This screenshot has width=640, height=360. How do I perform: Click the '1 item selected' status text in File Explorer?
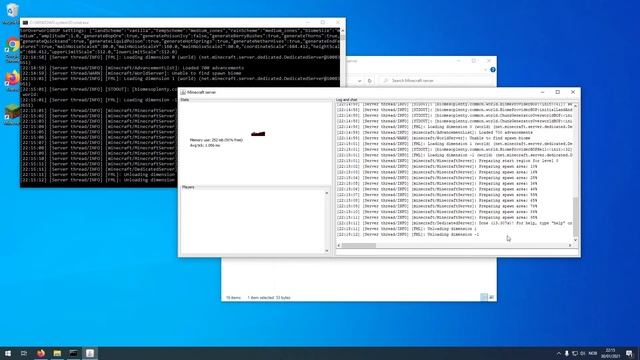[x=269, y=298]
